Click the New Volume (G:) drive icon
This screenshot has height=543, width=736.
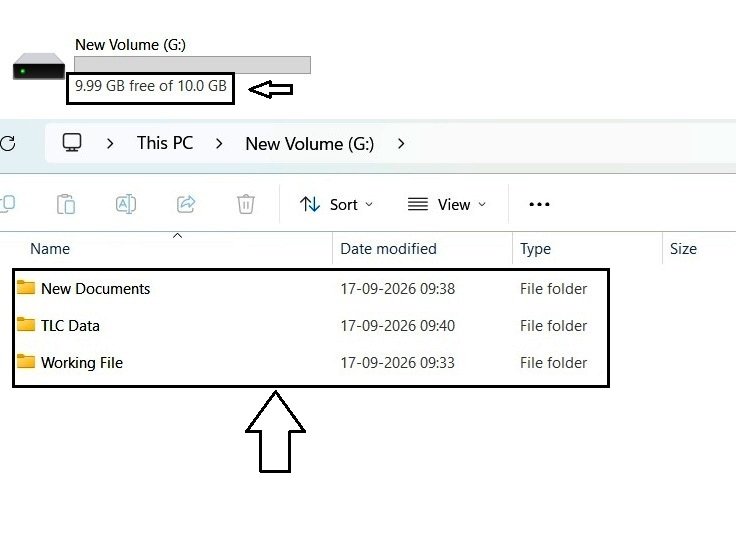[38, 66]
